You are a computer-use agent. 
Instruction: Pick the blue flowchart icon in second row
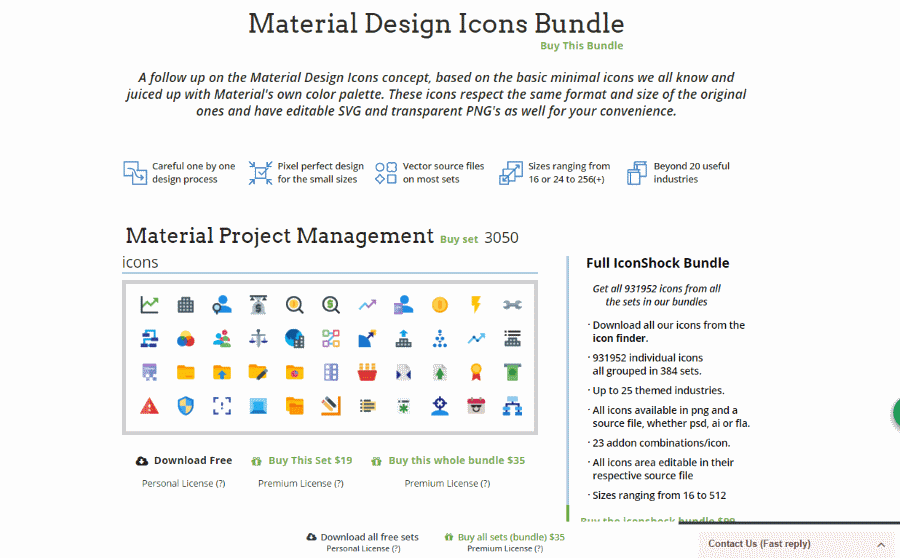point(149,339)
